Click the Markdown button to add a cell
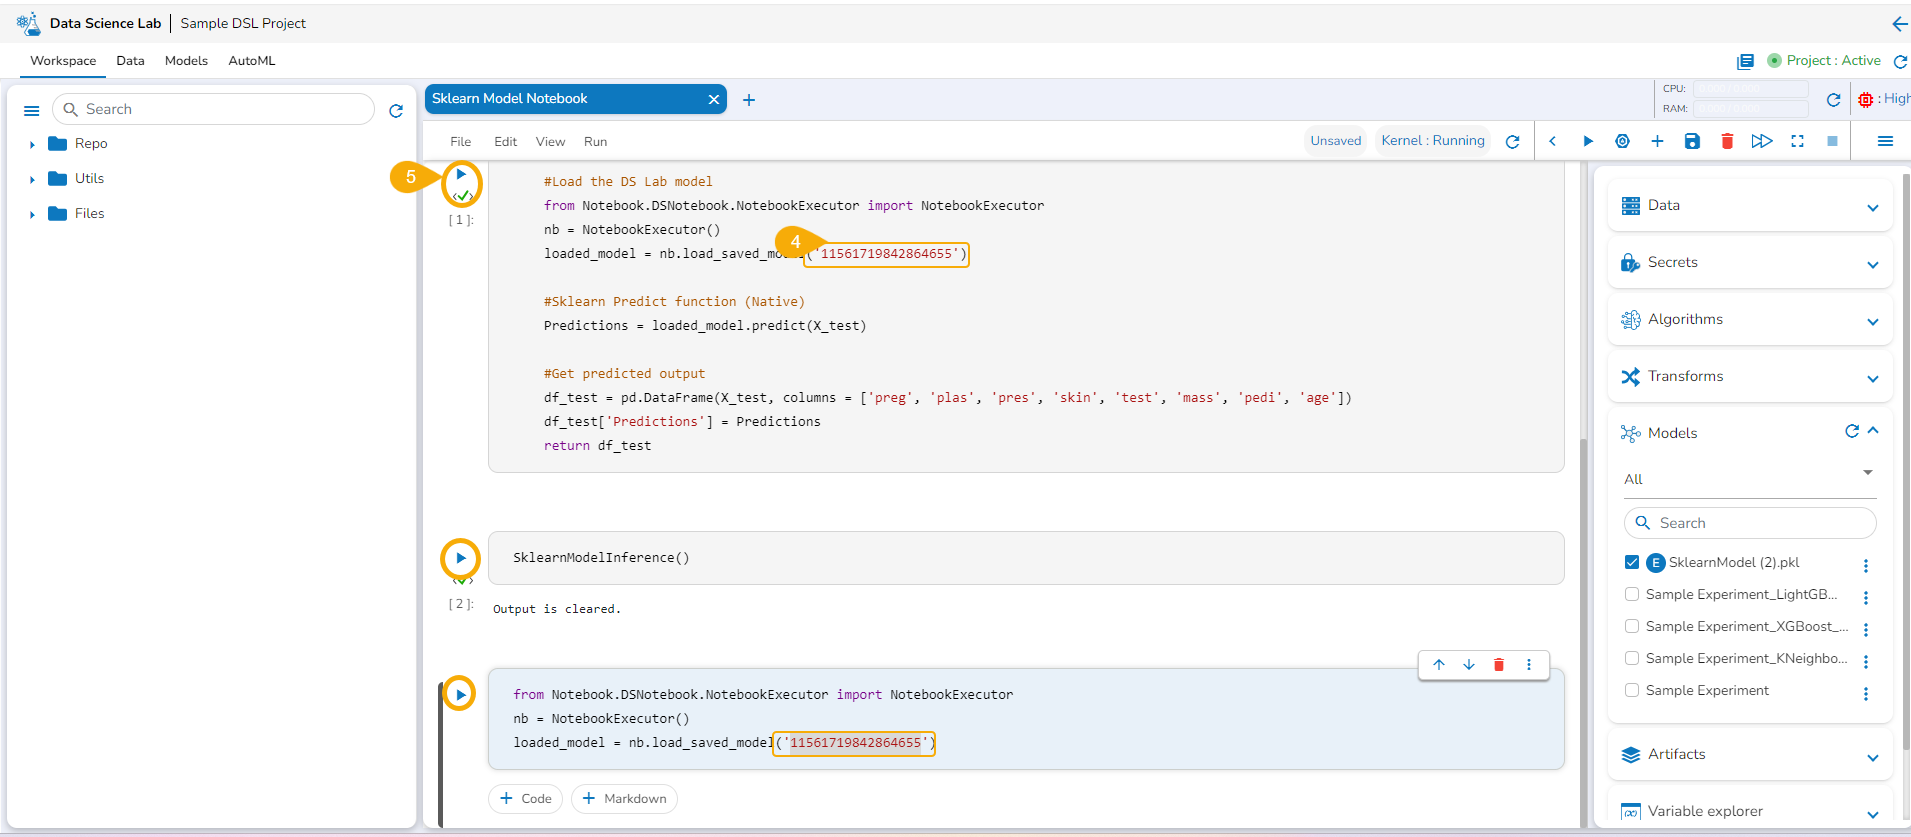1911x837 pixels. coord(624,798)
